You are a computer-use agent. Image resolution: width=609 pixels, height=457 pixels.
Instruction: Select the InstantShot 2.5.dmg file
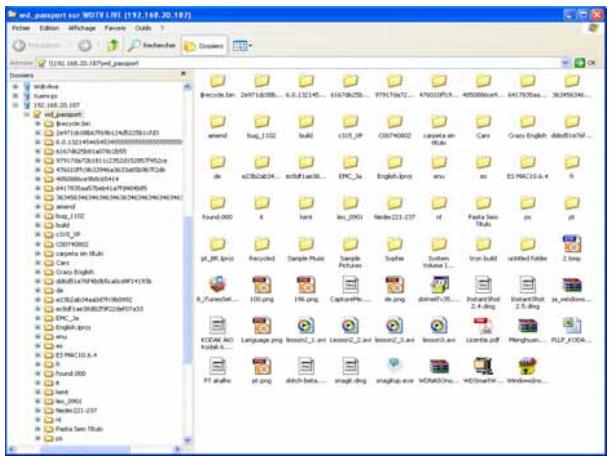pos(527,293)
